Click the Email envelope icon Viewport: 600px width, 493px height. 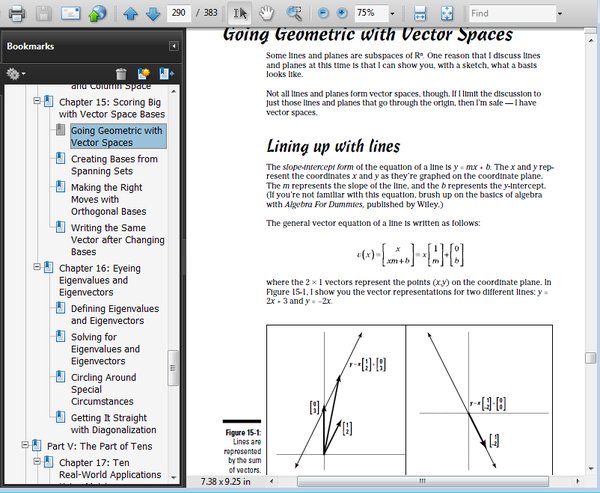pos(71,14)
